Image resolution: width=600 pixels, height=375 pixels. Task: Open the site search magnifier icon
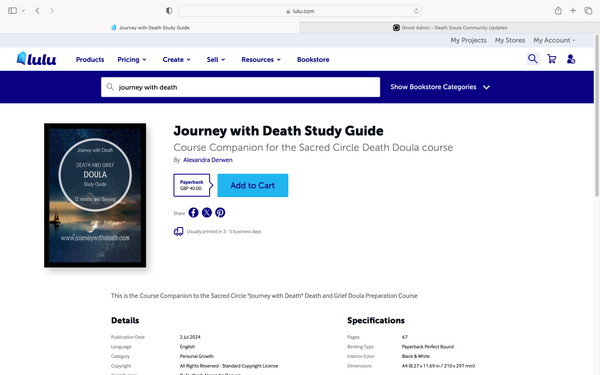(x=533, y=59)
